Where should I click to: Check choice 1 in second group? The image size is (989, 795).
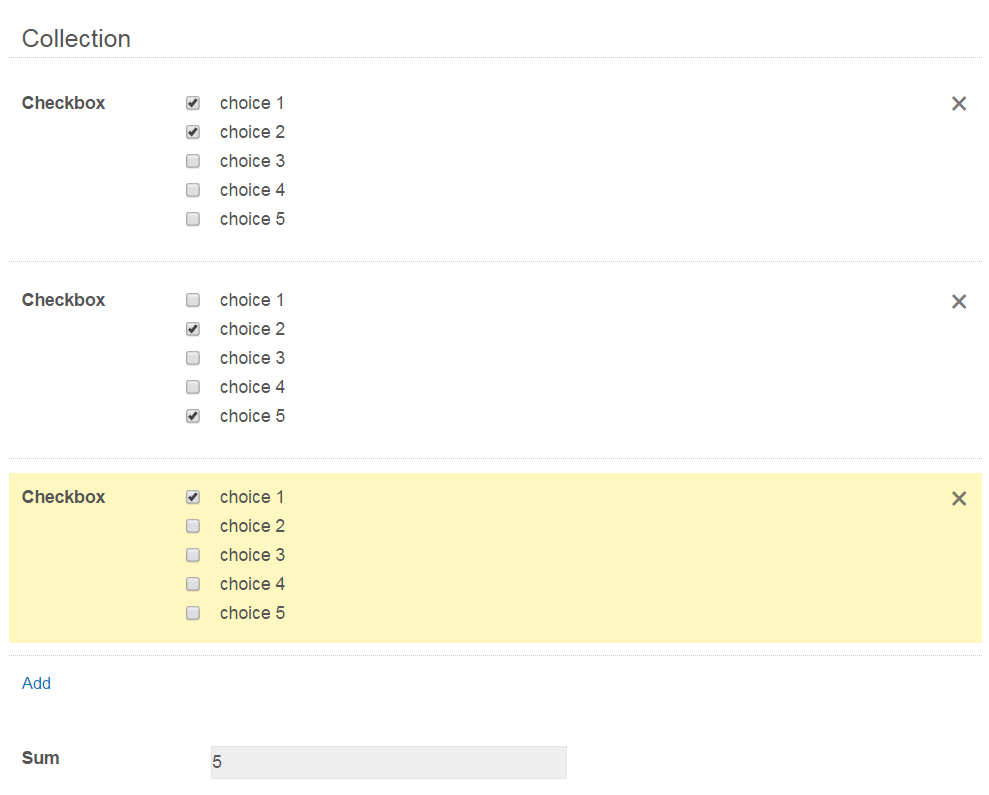[193, 300]
